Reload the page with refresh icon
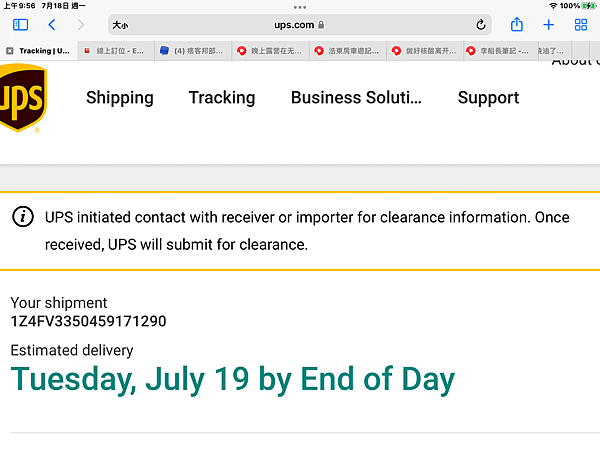This screenshot has width=600, height=450. tap(481, 24)
